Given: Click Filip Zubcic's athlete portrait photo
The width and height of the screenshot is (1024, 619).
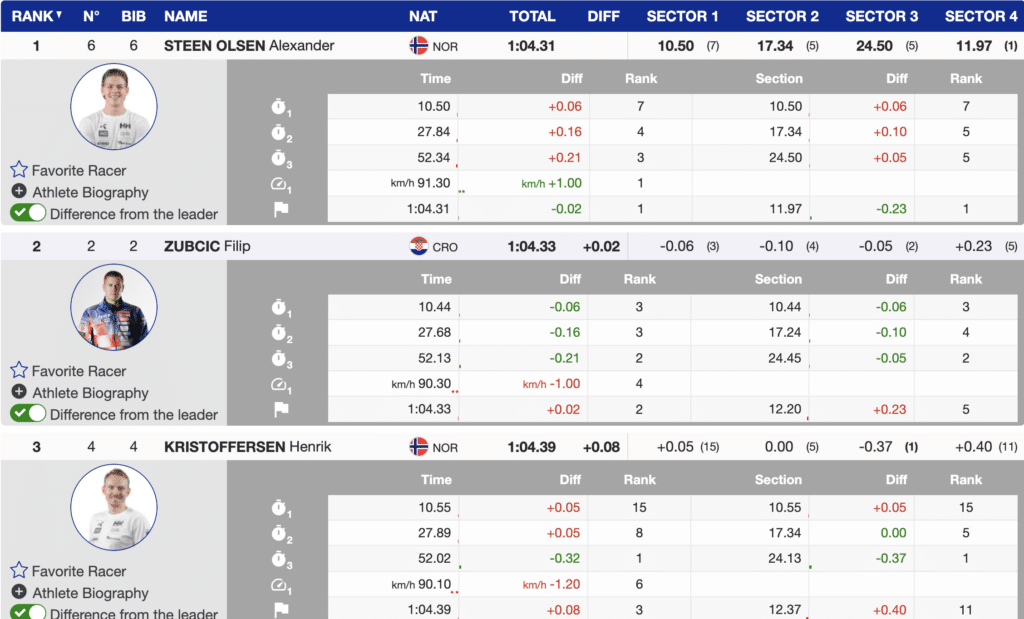Looking at the screenshot, I should pyautogui.click(x=114, y=307).
